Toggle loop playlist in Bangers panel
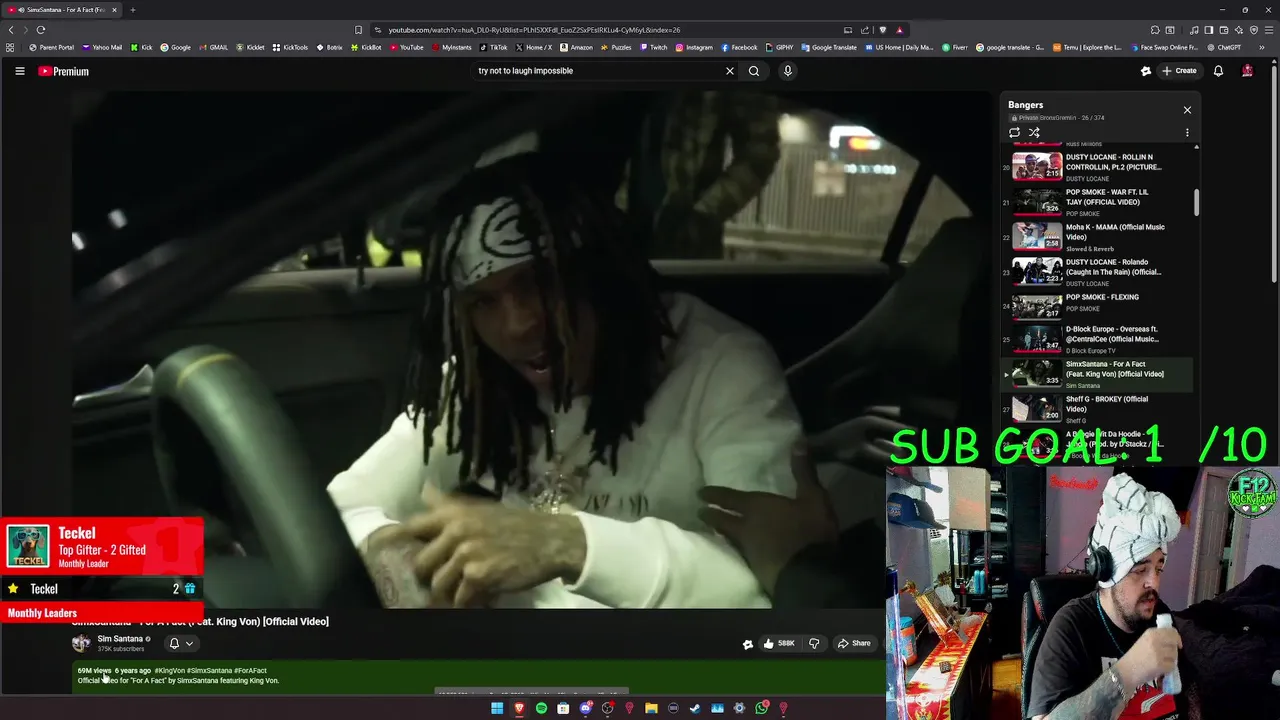The width and height of the screenshot is (1280, 720). [x=1014, y=132]
